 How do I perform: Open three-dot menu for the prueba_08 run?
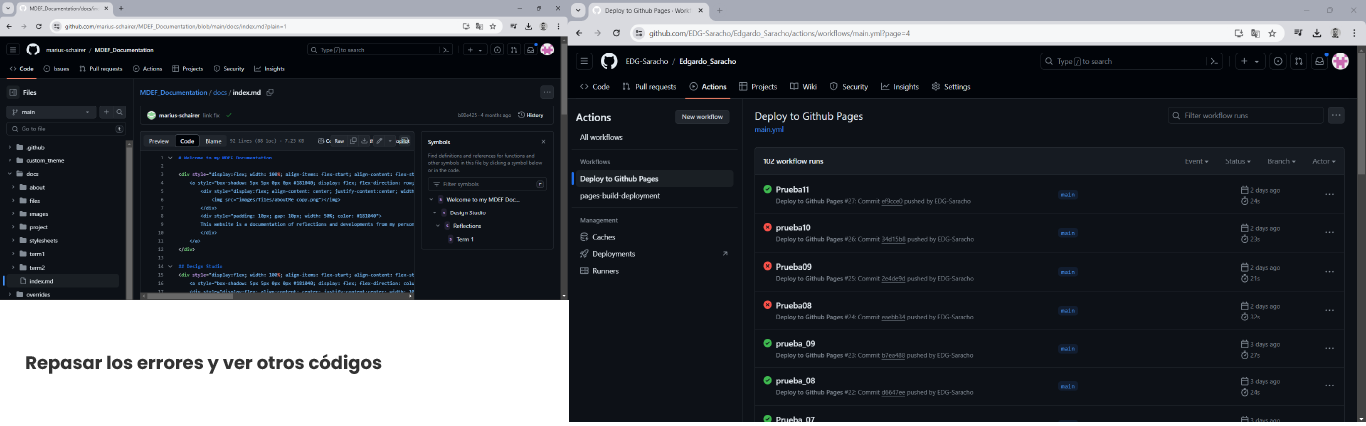(1329, 386)
